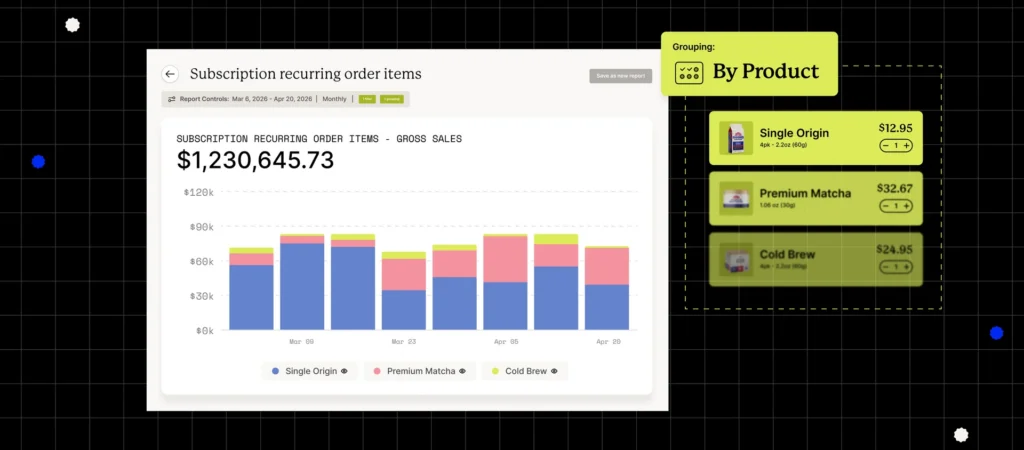Open the Monthly interval selector
1024x450 pixels.
click(334, 99)
